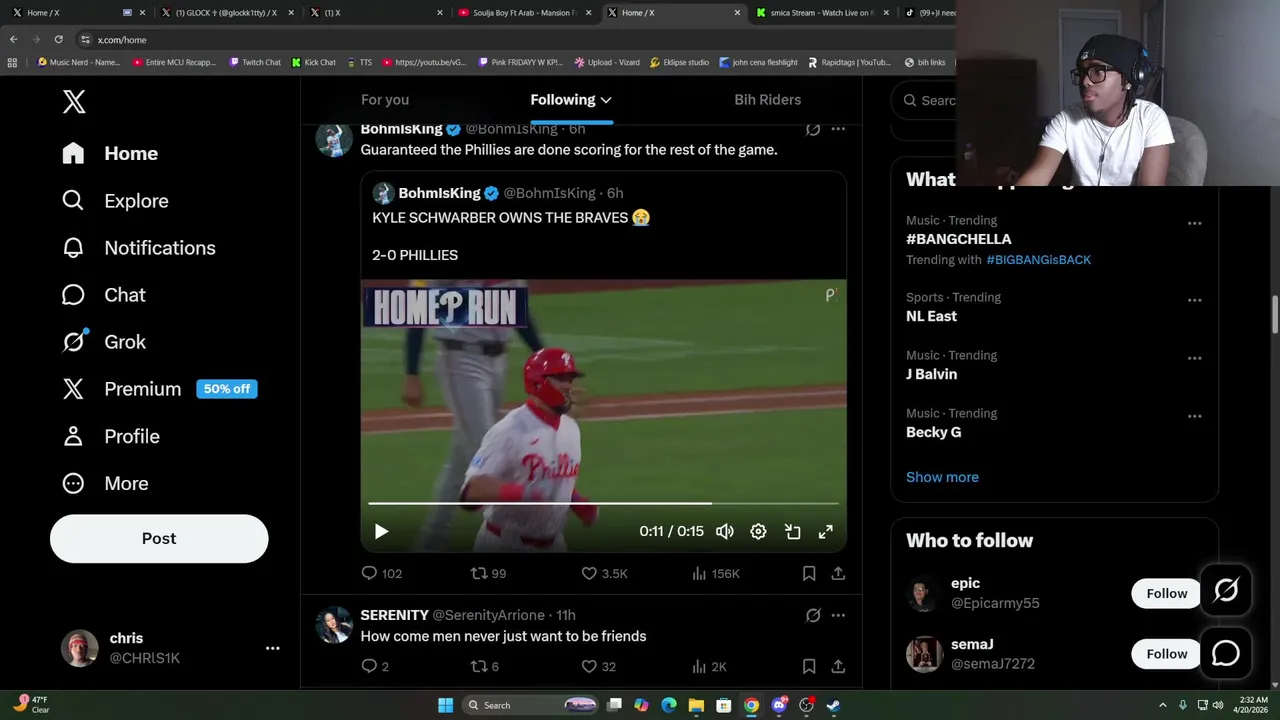Open Windows Start menu
Viewport: 1280px width, 720px height.
click(x=445, y=705)
